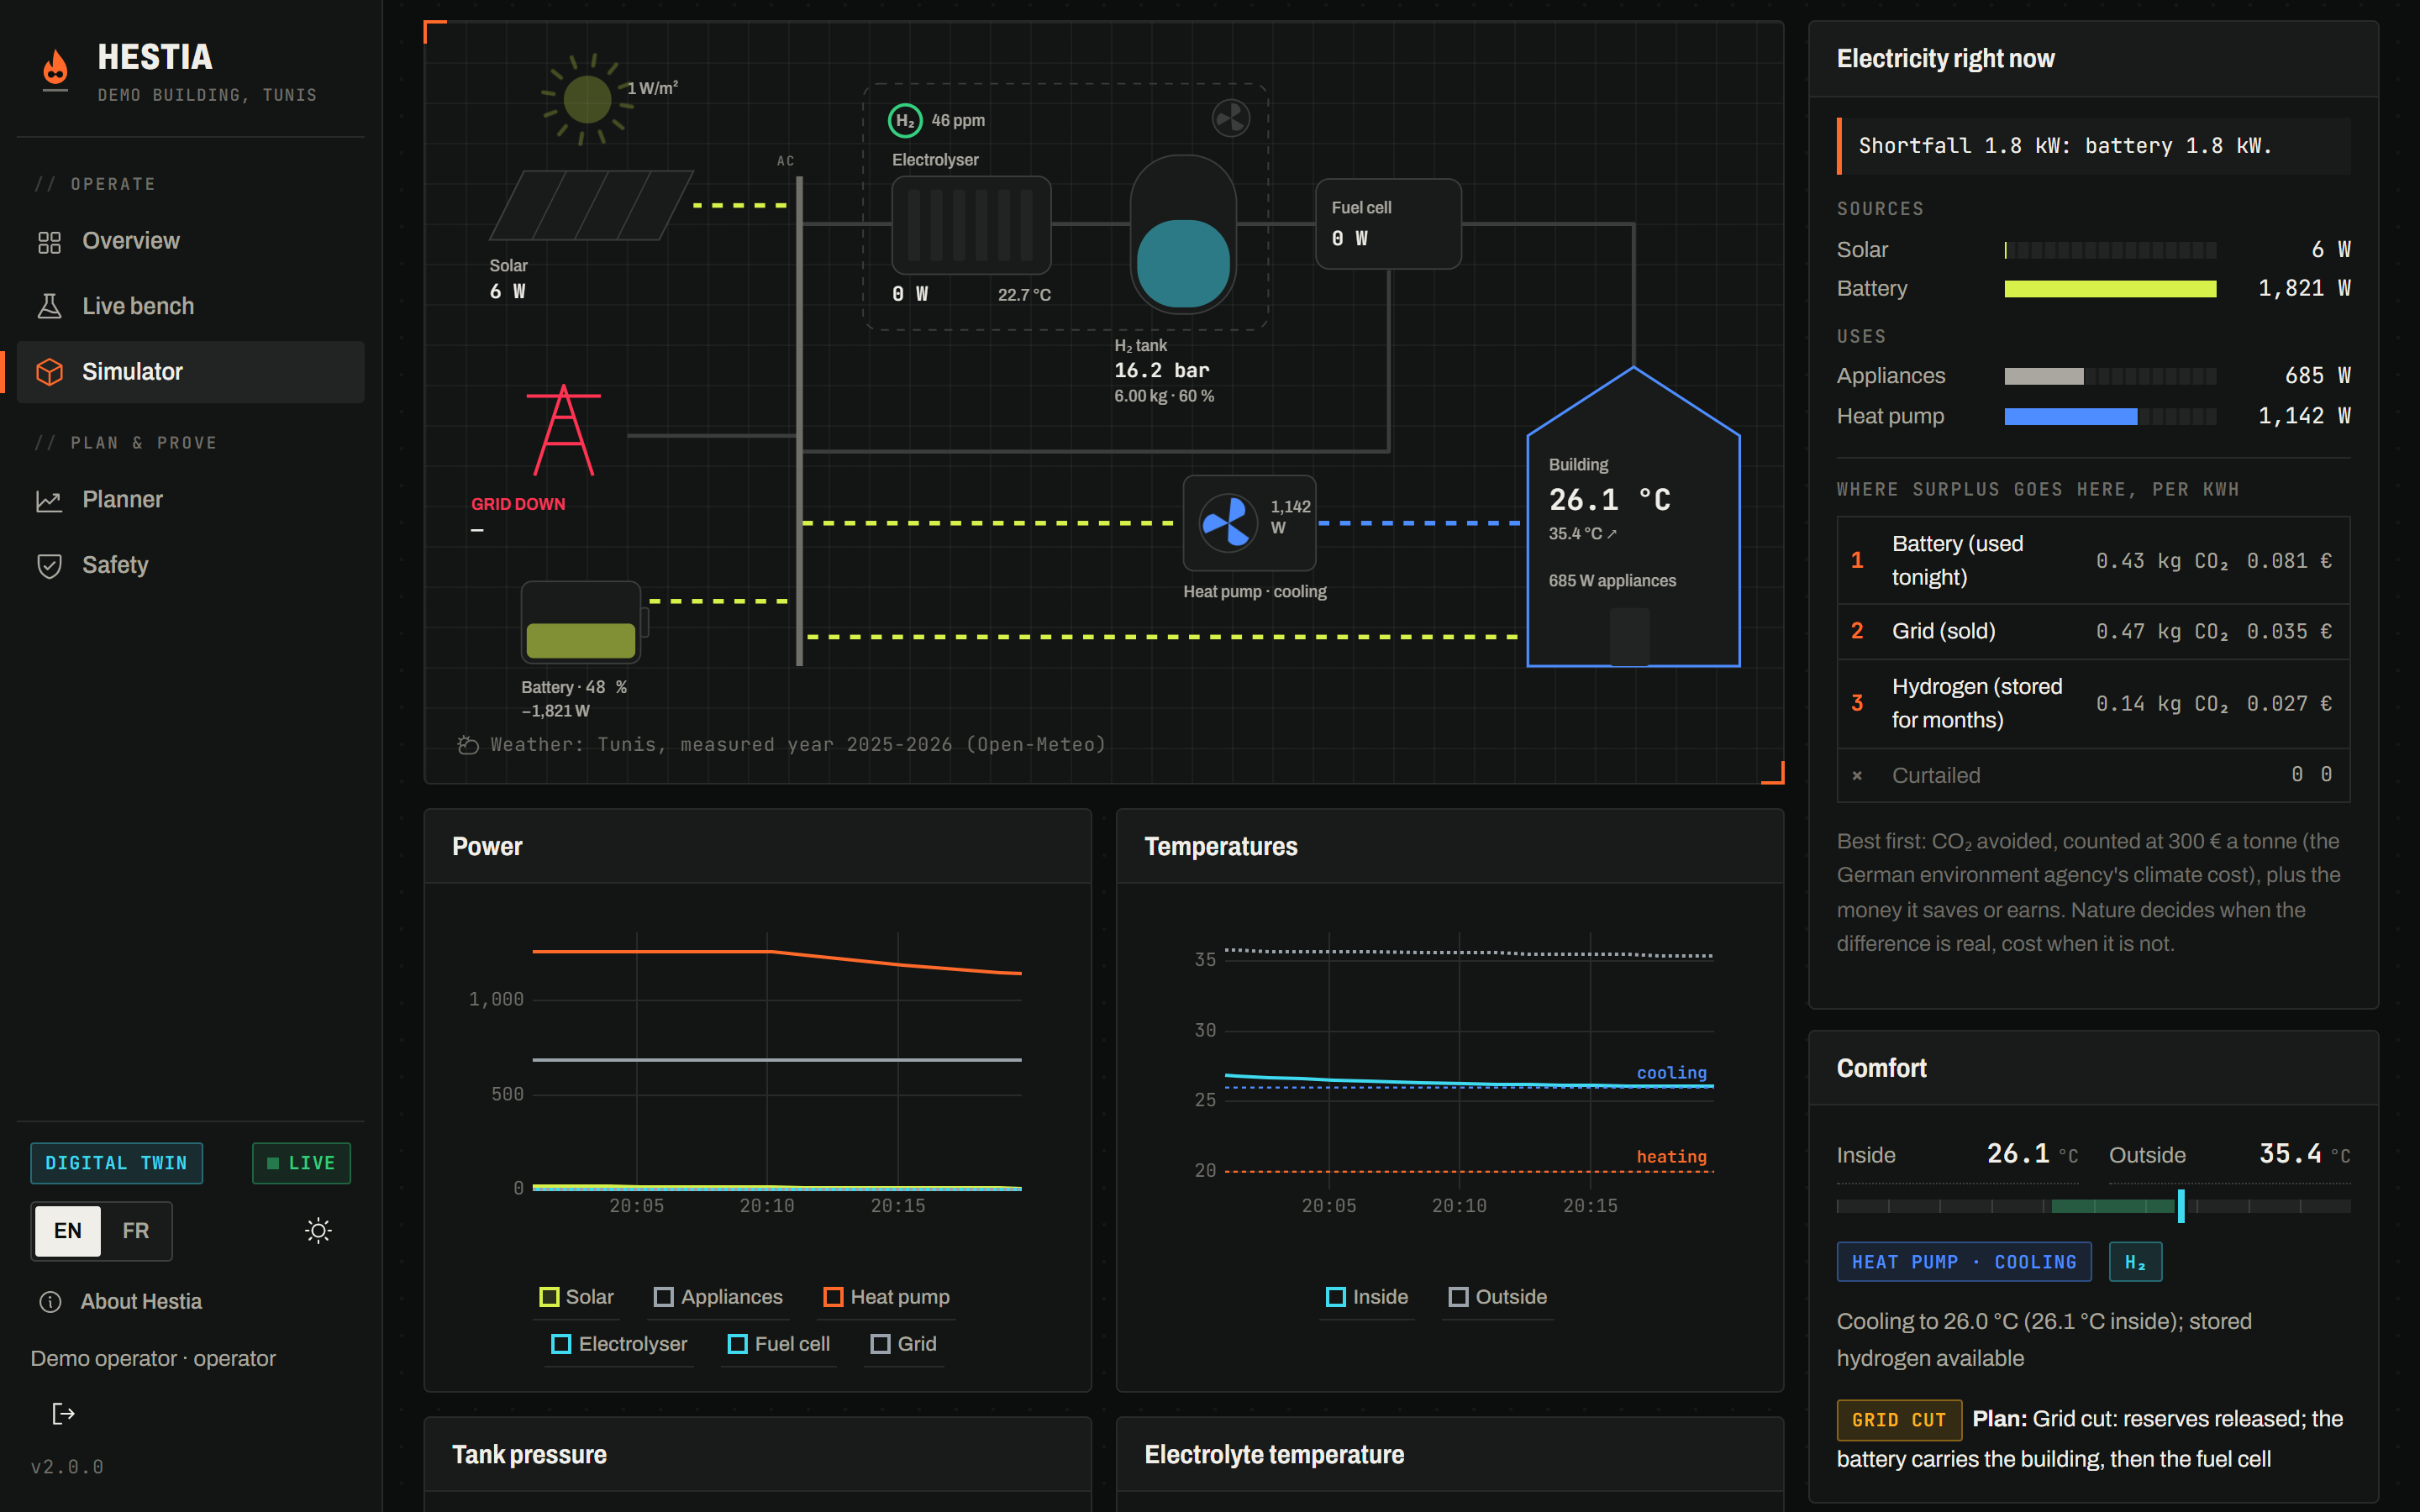Click the sun irradiance icon
Viewport: 2420px width, 1512px height.
pyautogui.click(x=587, y=99)
